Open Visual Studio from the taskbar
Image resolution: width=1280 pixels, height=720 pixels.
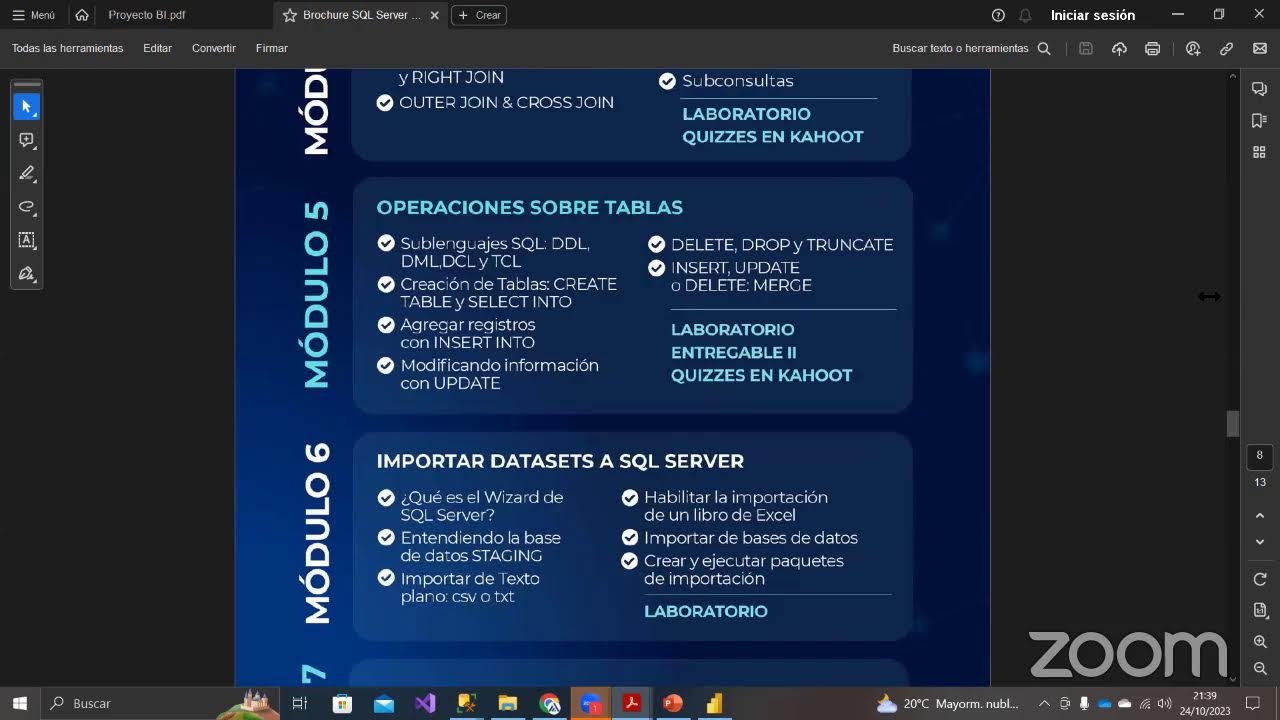click(425, 703)
